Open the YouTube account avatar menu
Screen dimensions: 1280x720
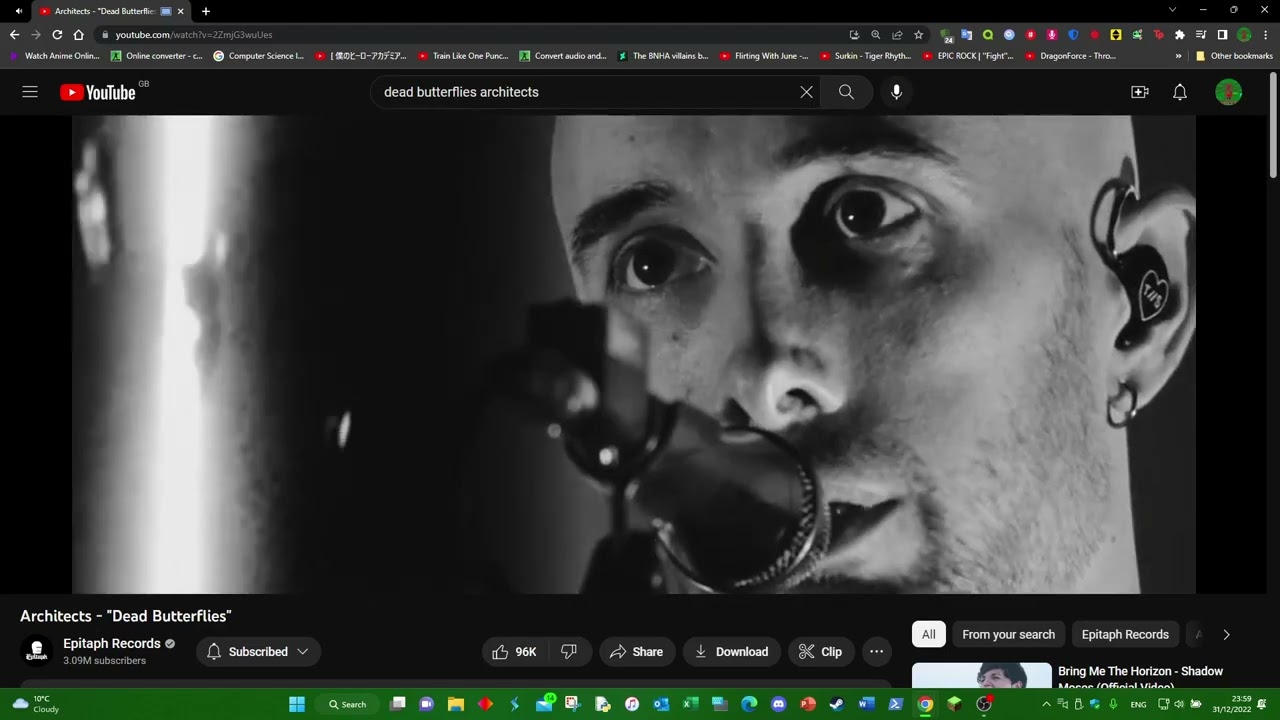(x=1228, y=92)
